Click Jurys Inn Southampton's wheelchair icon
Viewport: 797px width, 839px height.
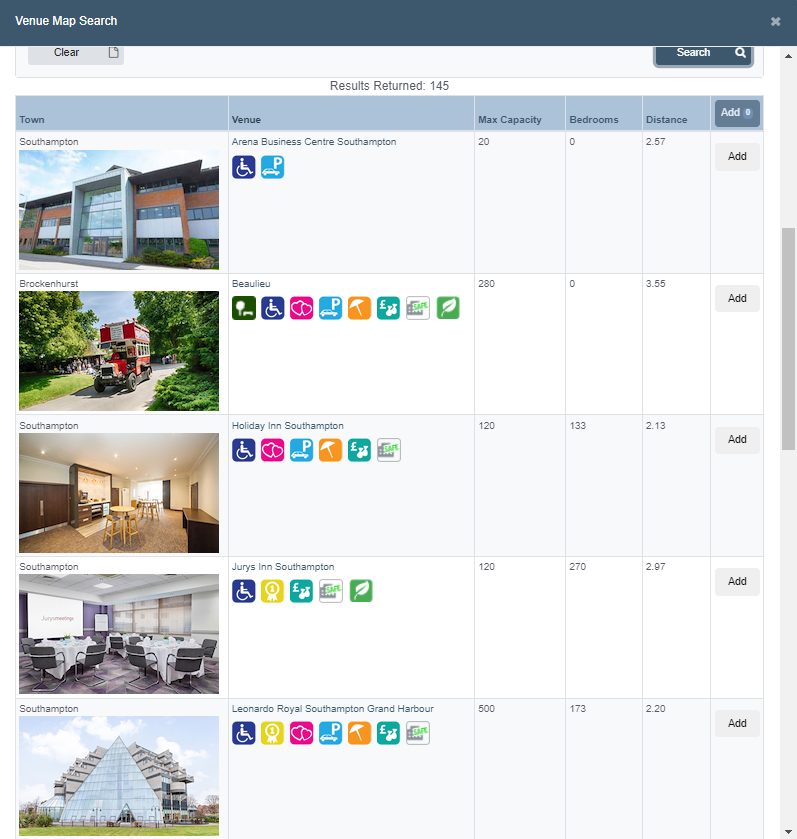(x=243, y=591)
